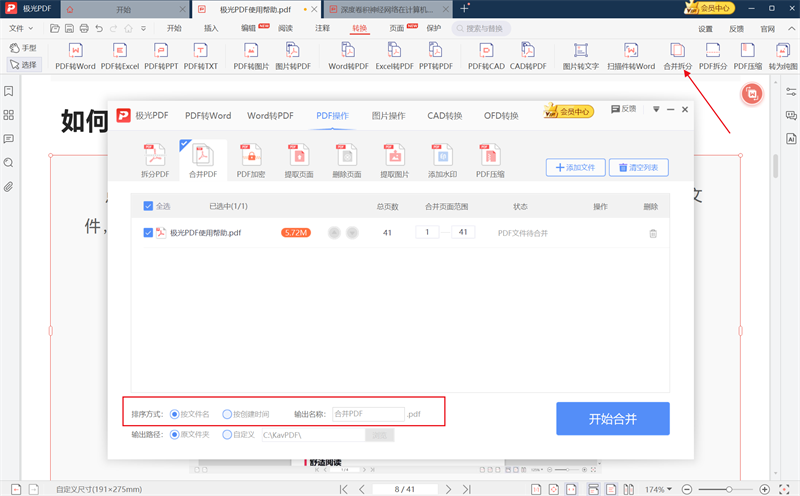Click the 开始合并 button

pyautogui.click(x=613, y=418)
